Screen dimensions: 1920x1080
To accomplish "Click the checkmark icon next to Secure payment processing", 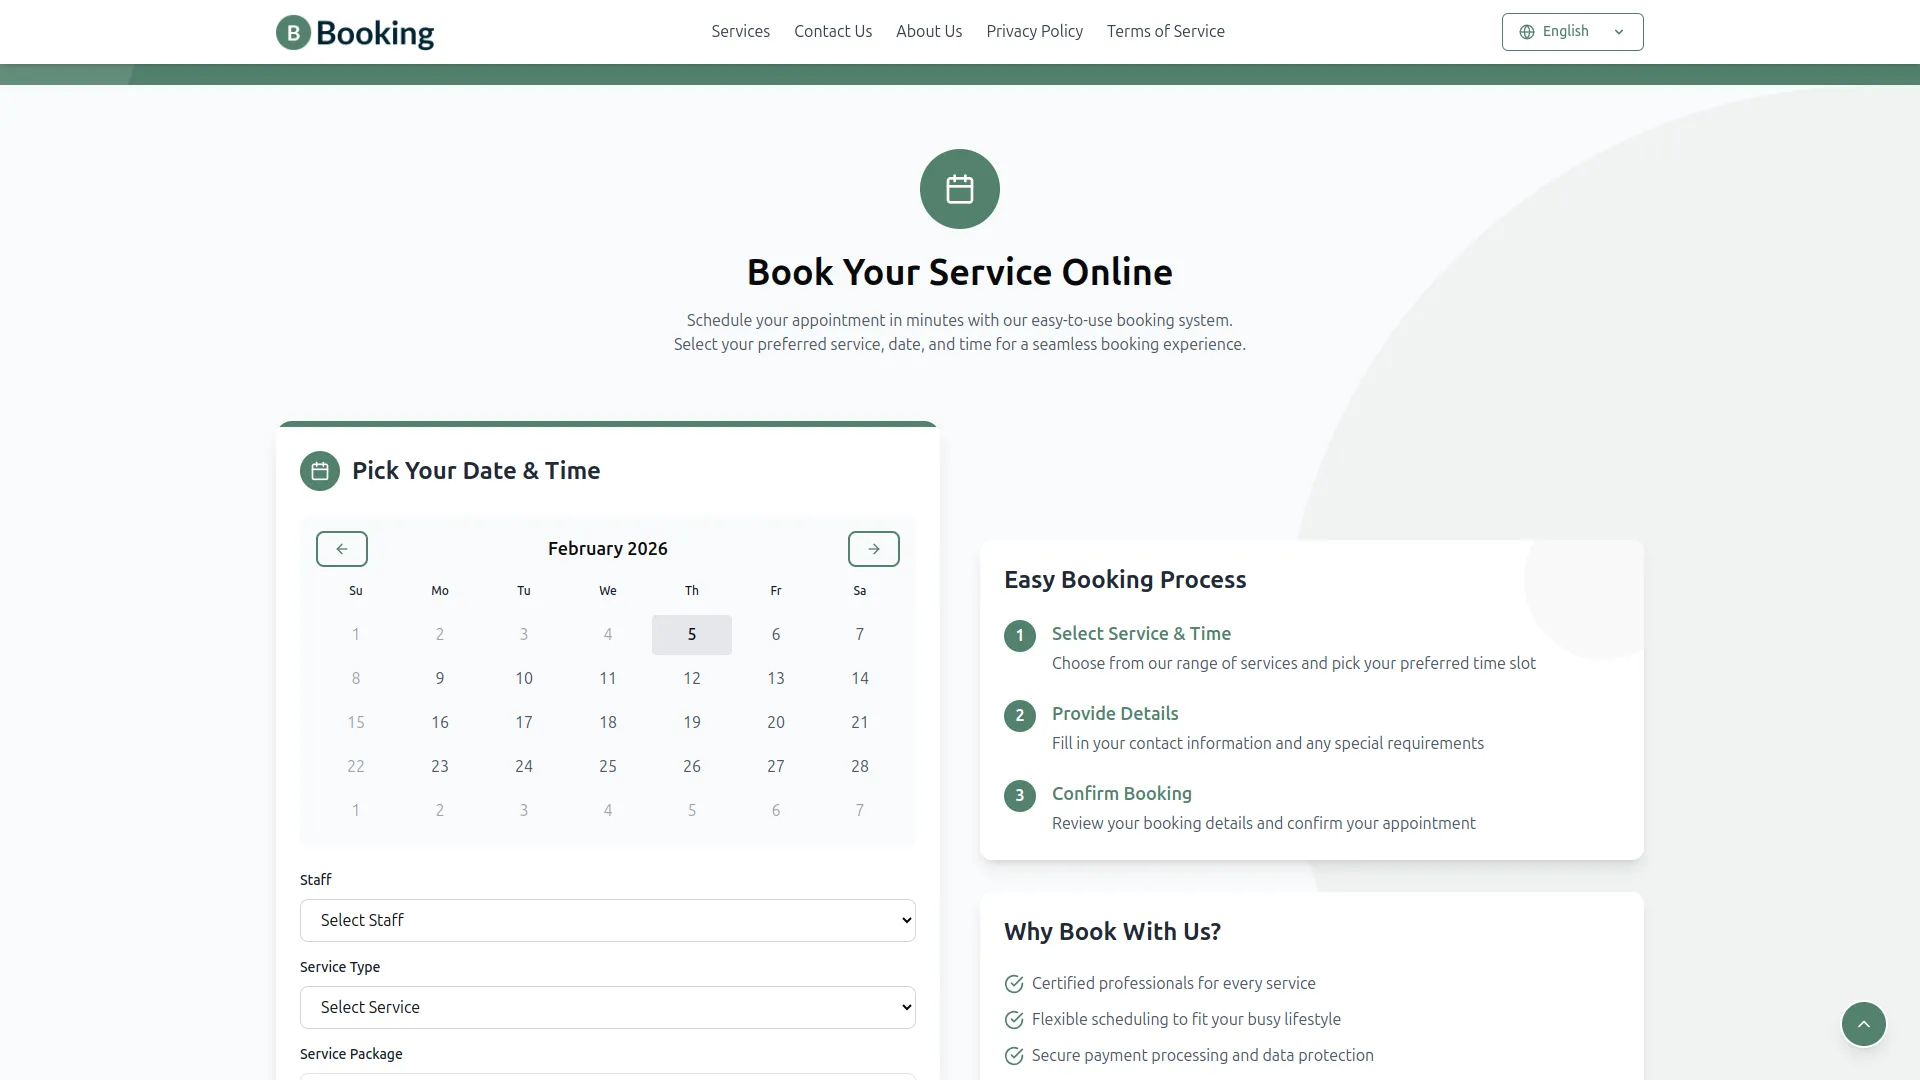I will pos(1014,1056).
